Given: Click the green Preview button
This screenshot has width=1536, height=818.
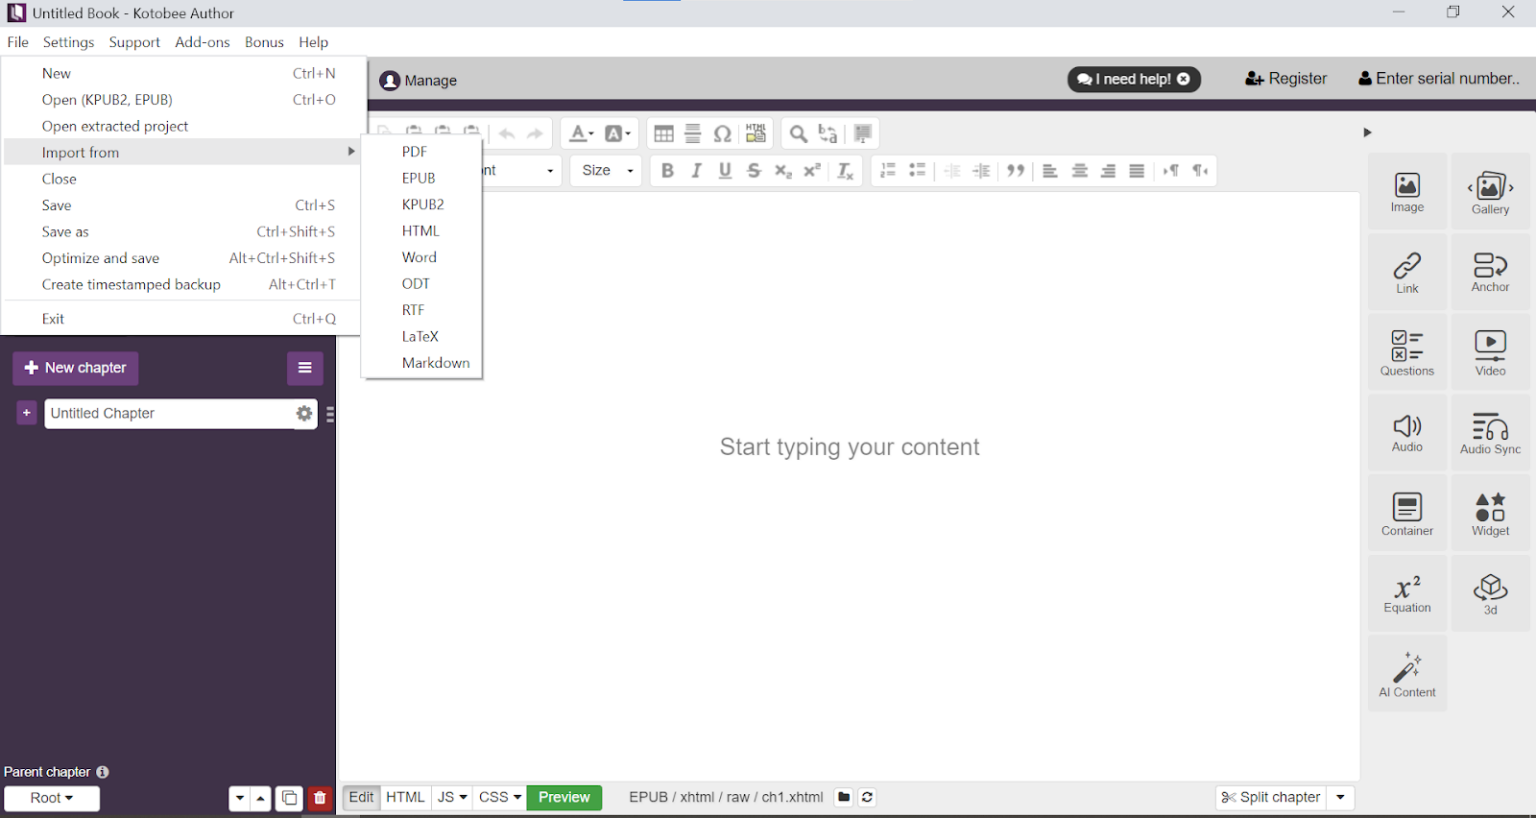Looking at the screenshot, I should pos(564,797).
